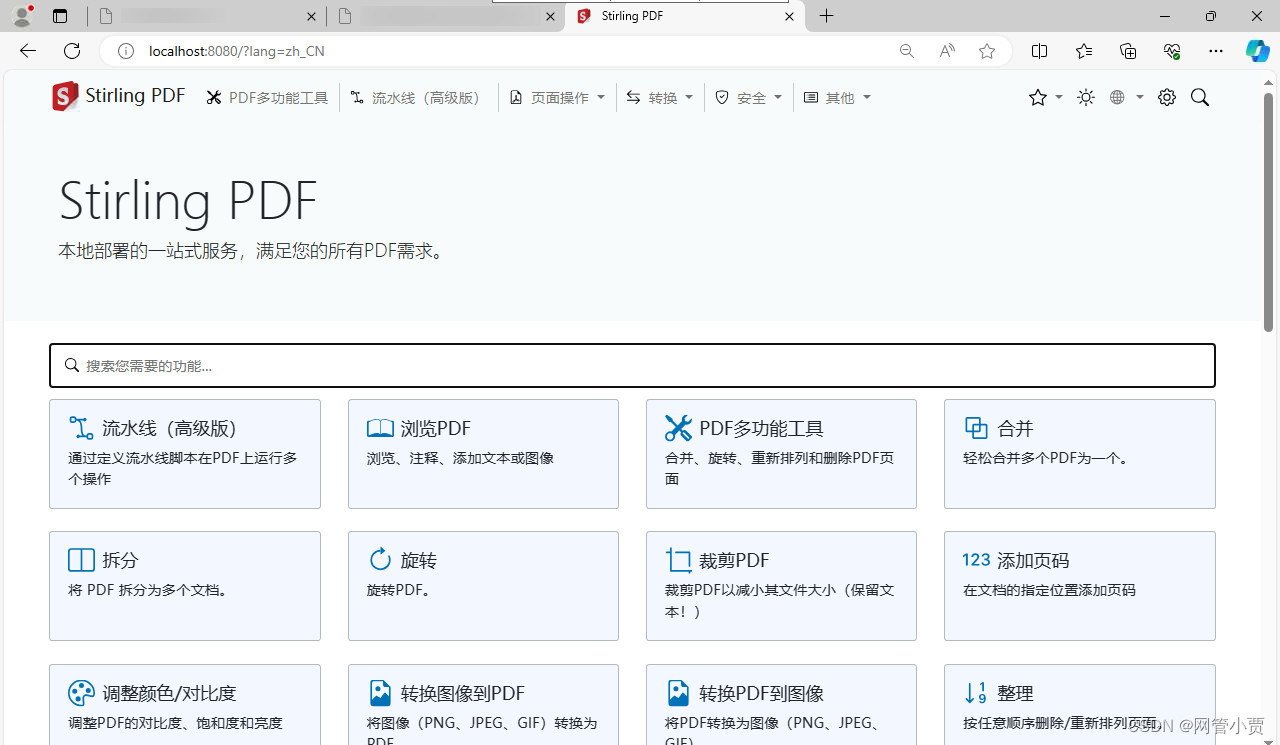Close the Stirling PDF tab

[x=789, y=16]
